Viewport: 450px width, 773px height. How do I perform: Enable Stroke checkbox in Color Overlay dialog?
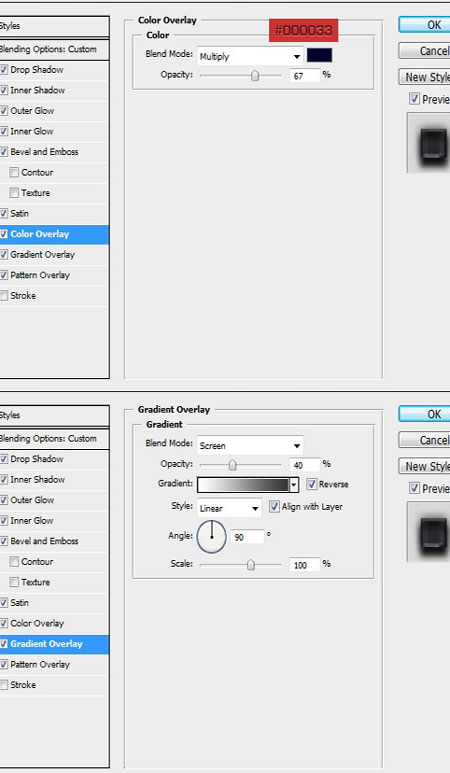4,296
